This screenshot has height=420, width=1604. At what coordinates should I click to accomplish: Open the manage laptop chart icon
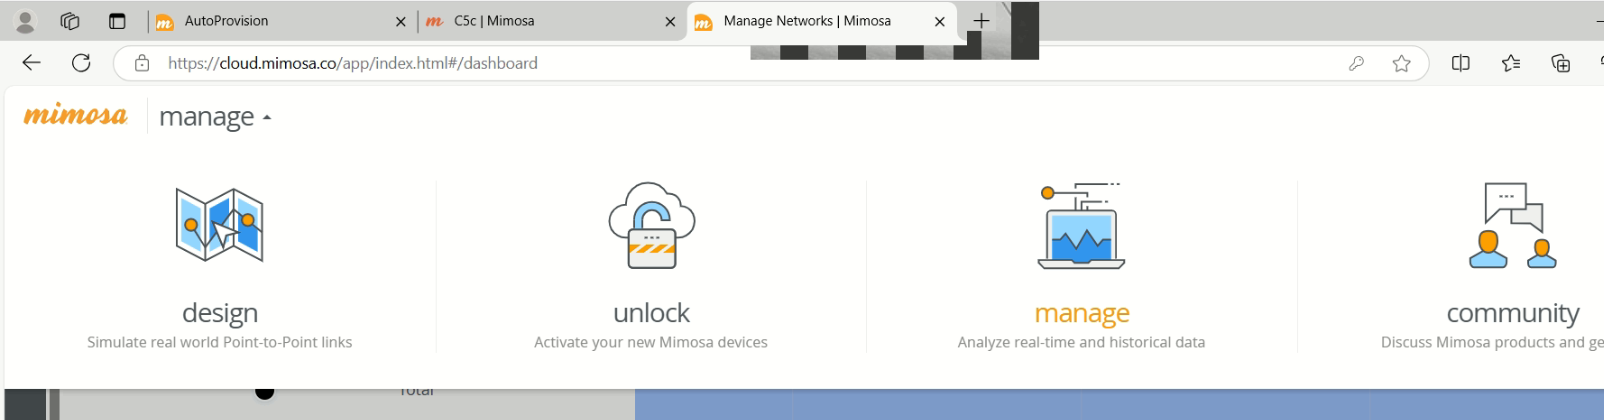pos(1081,226)
